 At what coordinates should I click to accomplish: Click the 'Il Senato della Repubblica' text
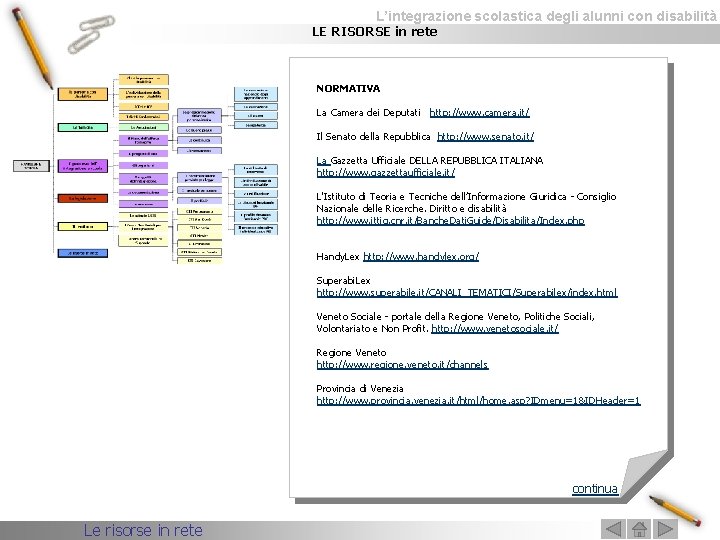(373, 136)
